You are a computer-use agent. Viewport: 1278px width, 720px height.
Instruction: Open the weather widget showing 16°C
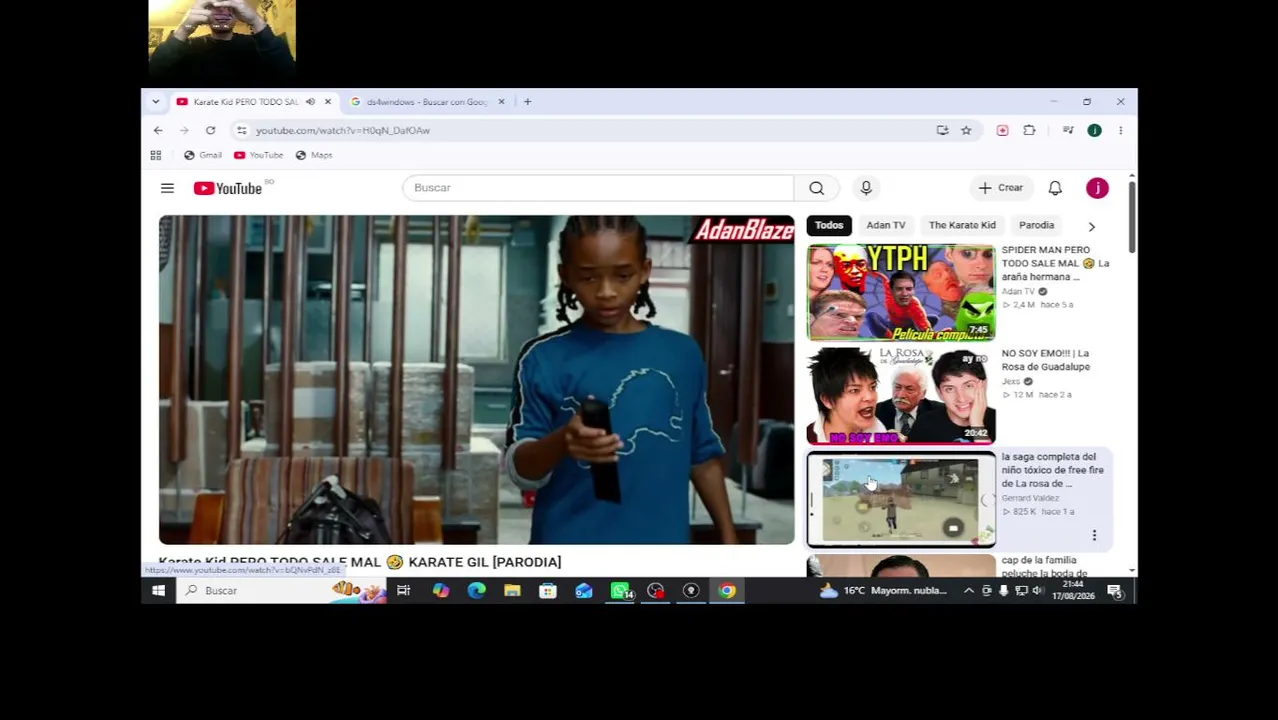pos(882,591)
